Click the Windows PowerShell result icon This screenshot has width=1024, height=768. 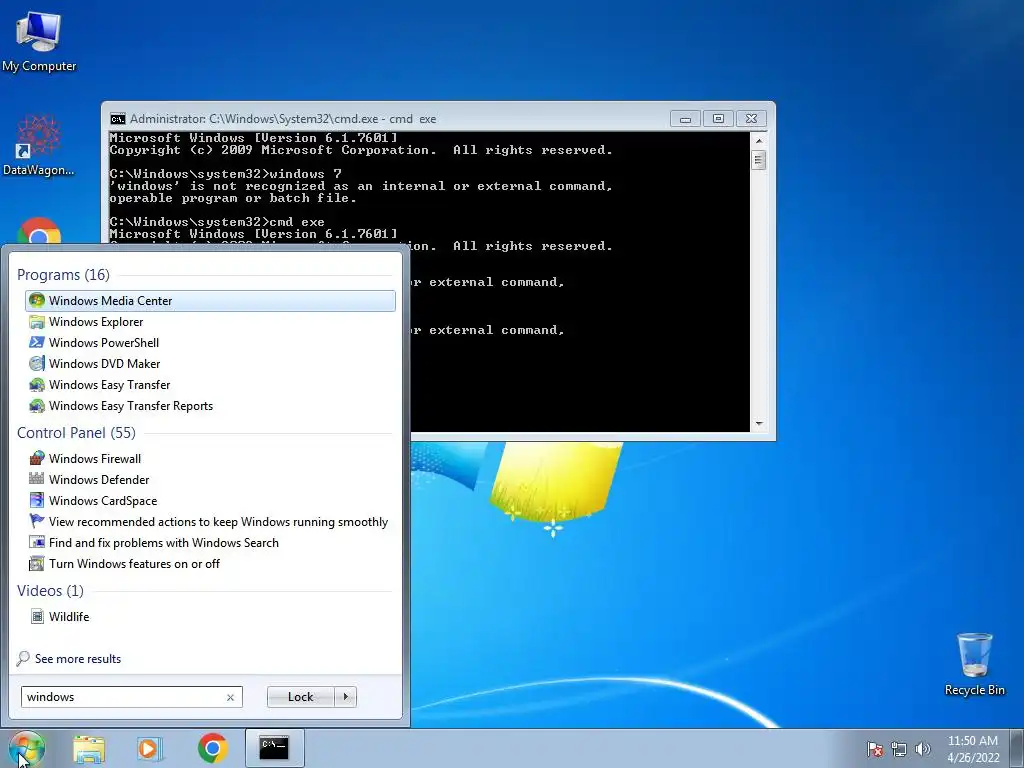[37, 342]
